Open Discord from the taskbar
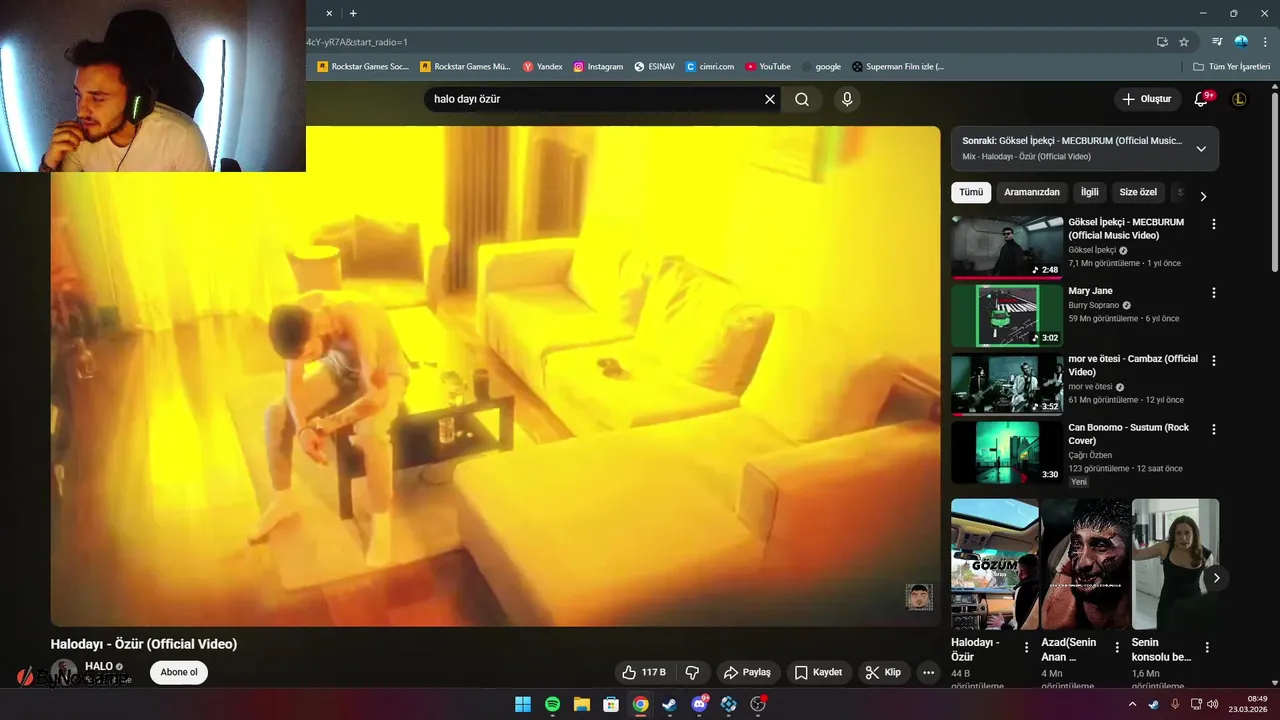 tap(699, 704)
